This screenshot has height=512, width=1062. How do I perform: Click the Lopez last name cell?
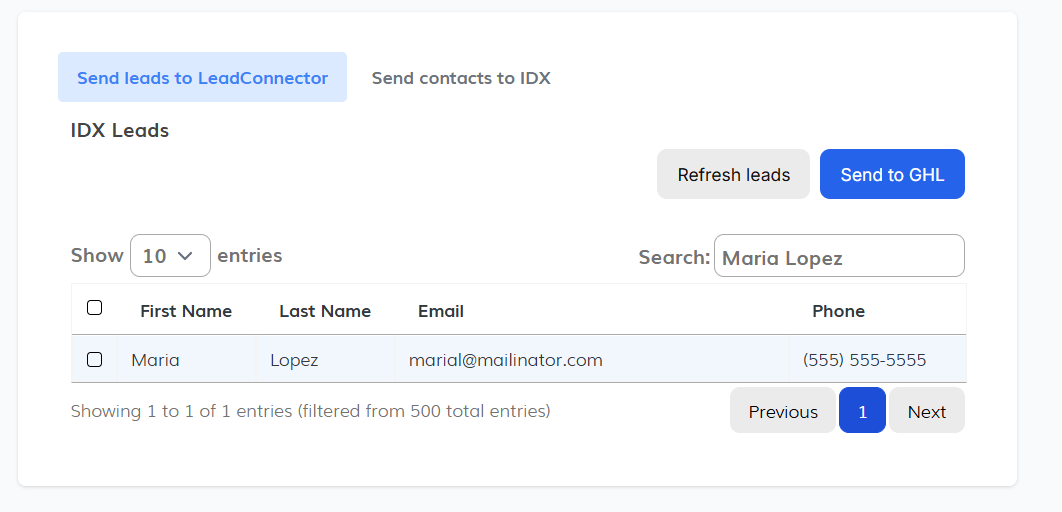(x=294, y=360)
